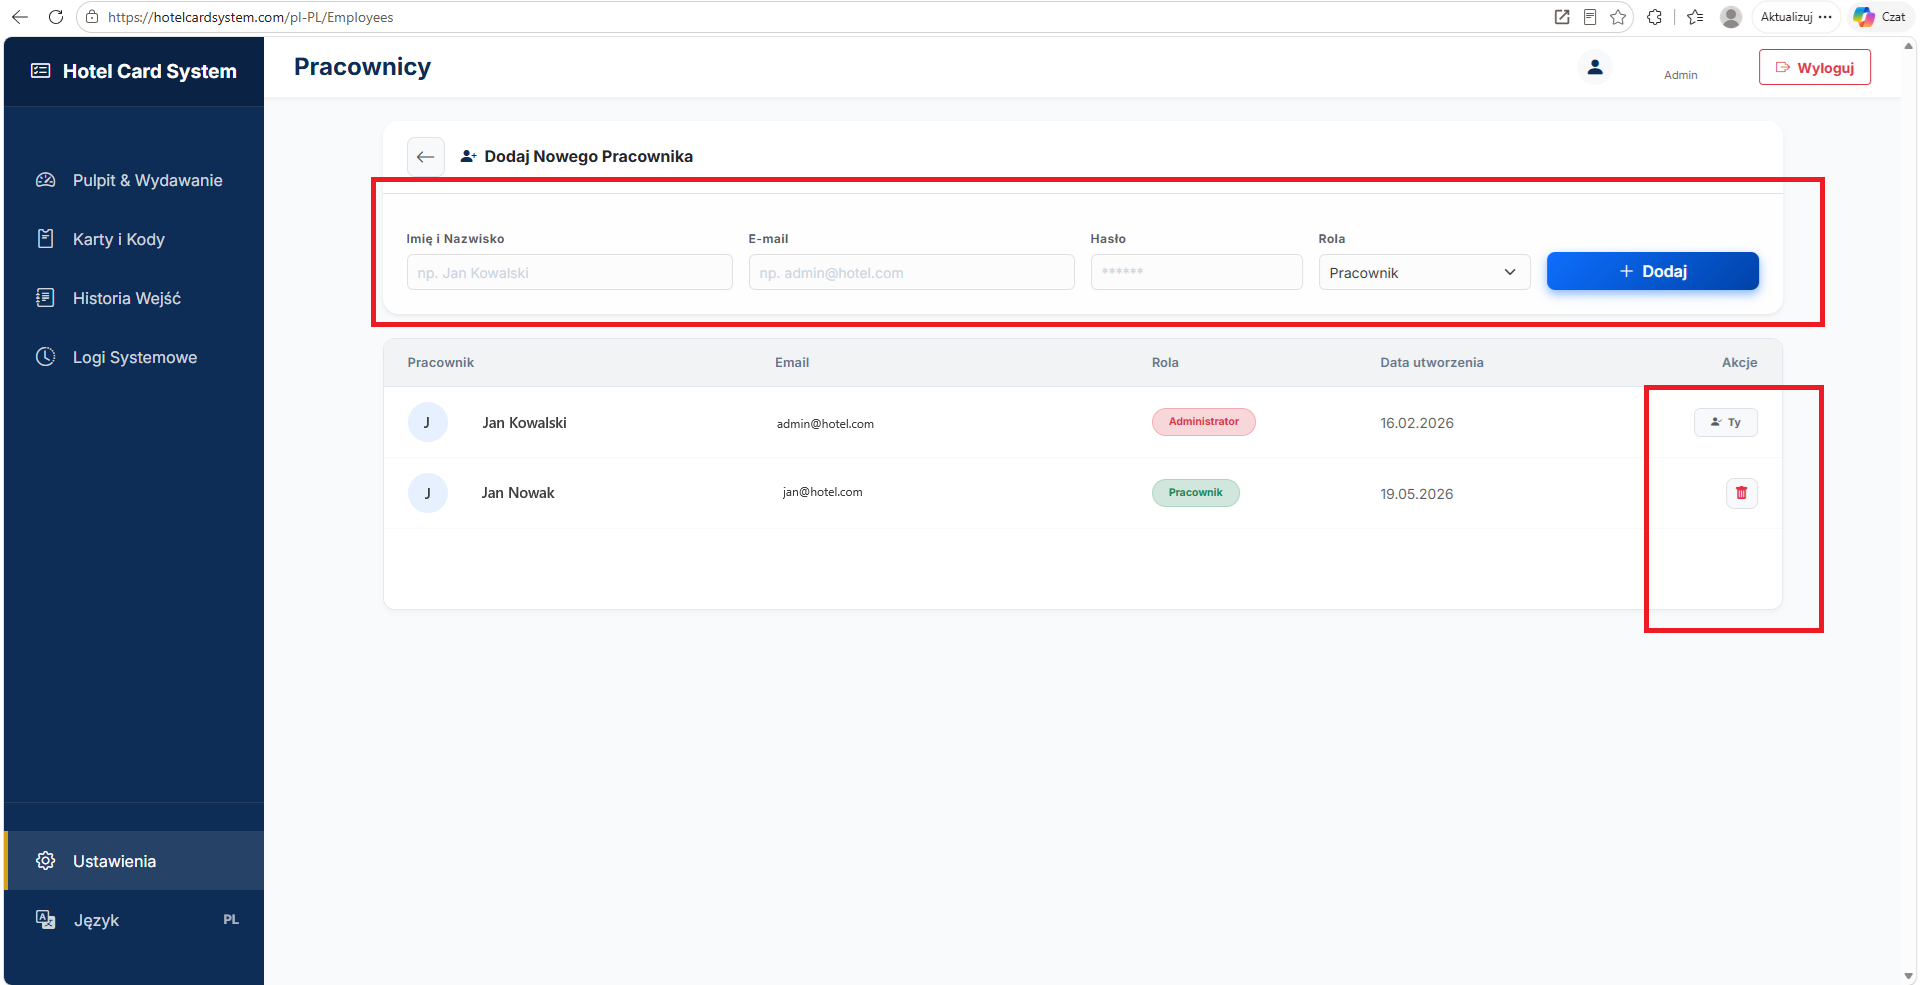This screenshot has height=985, width=1920.
Task: Open browser extensions puzzle icon
Action: tap(1655, 17)
